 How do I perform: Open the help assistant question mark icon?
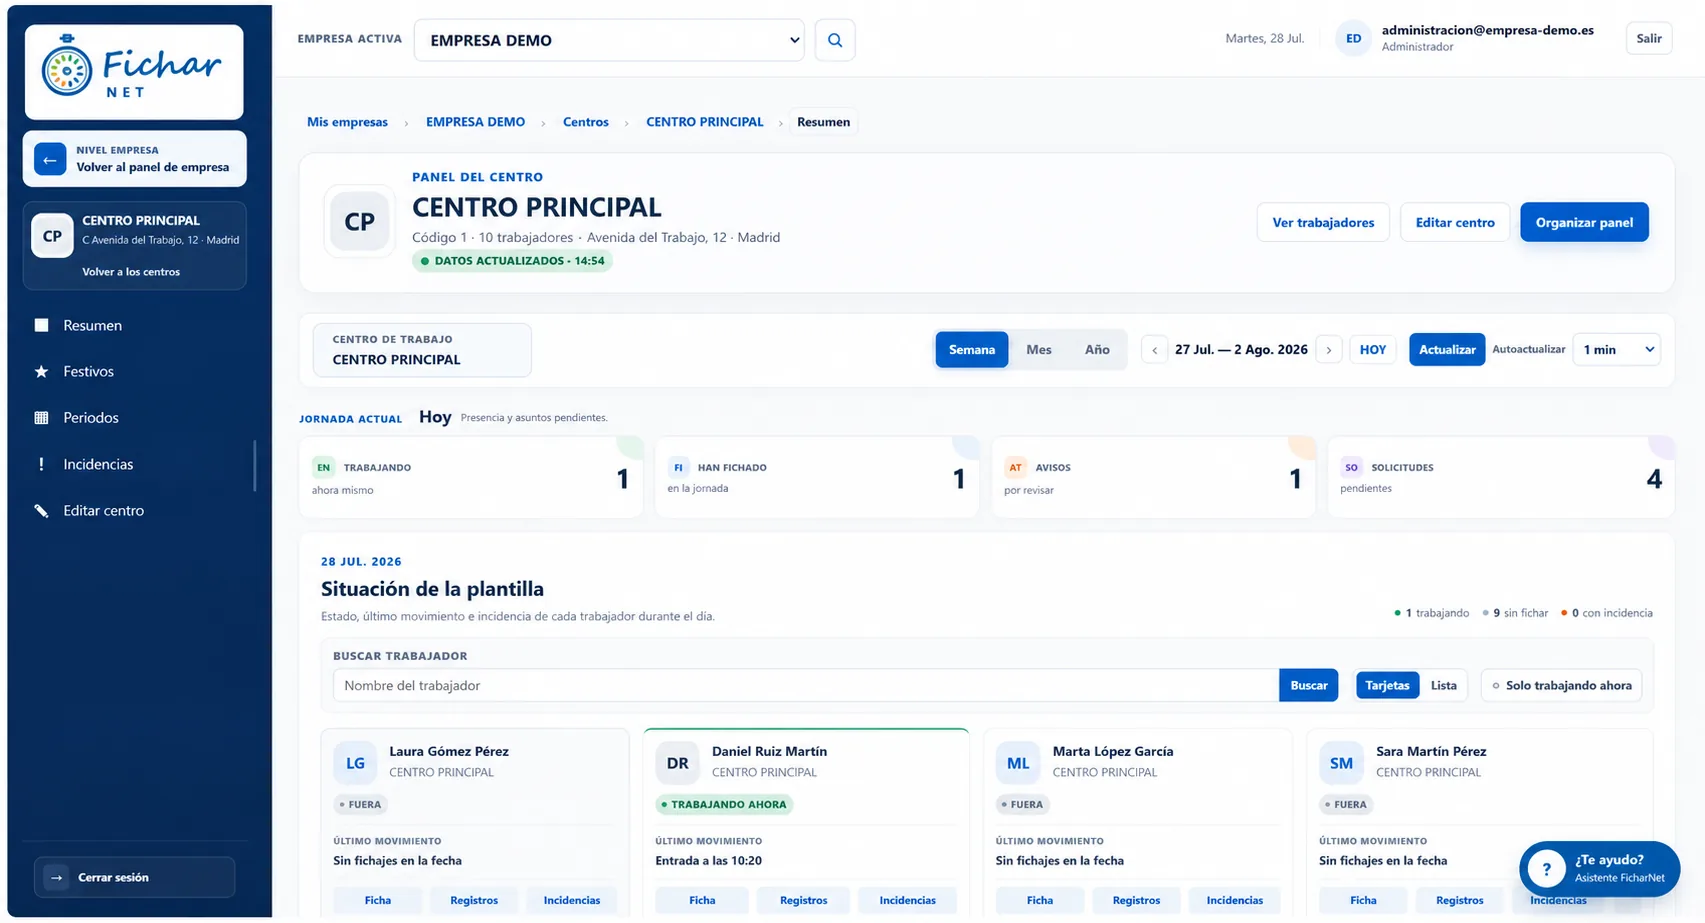coord(1546,869)
